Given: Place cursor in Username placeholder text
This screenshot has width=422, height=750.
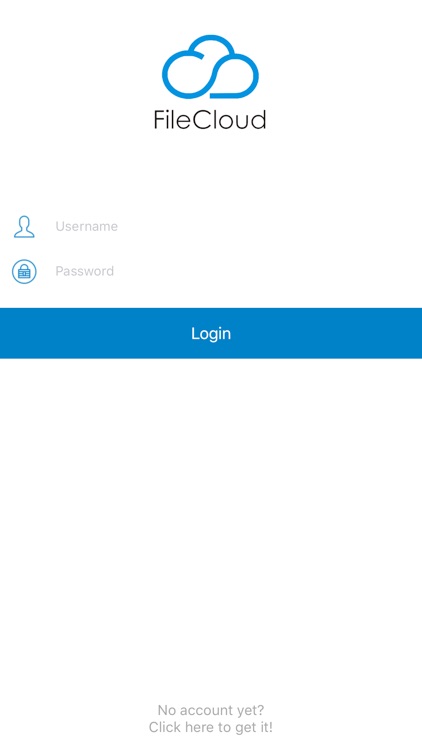Looking at the screenshot, I should 87,226.
